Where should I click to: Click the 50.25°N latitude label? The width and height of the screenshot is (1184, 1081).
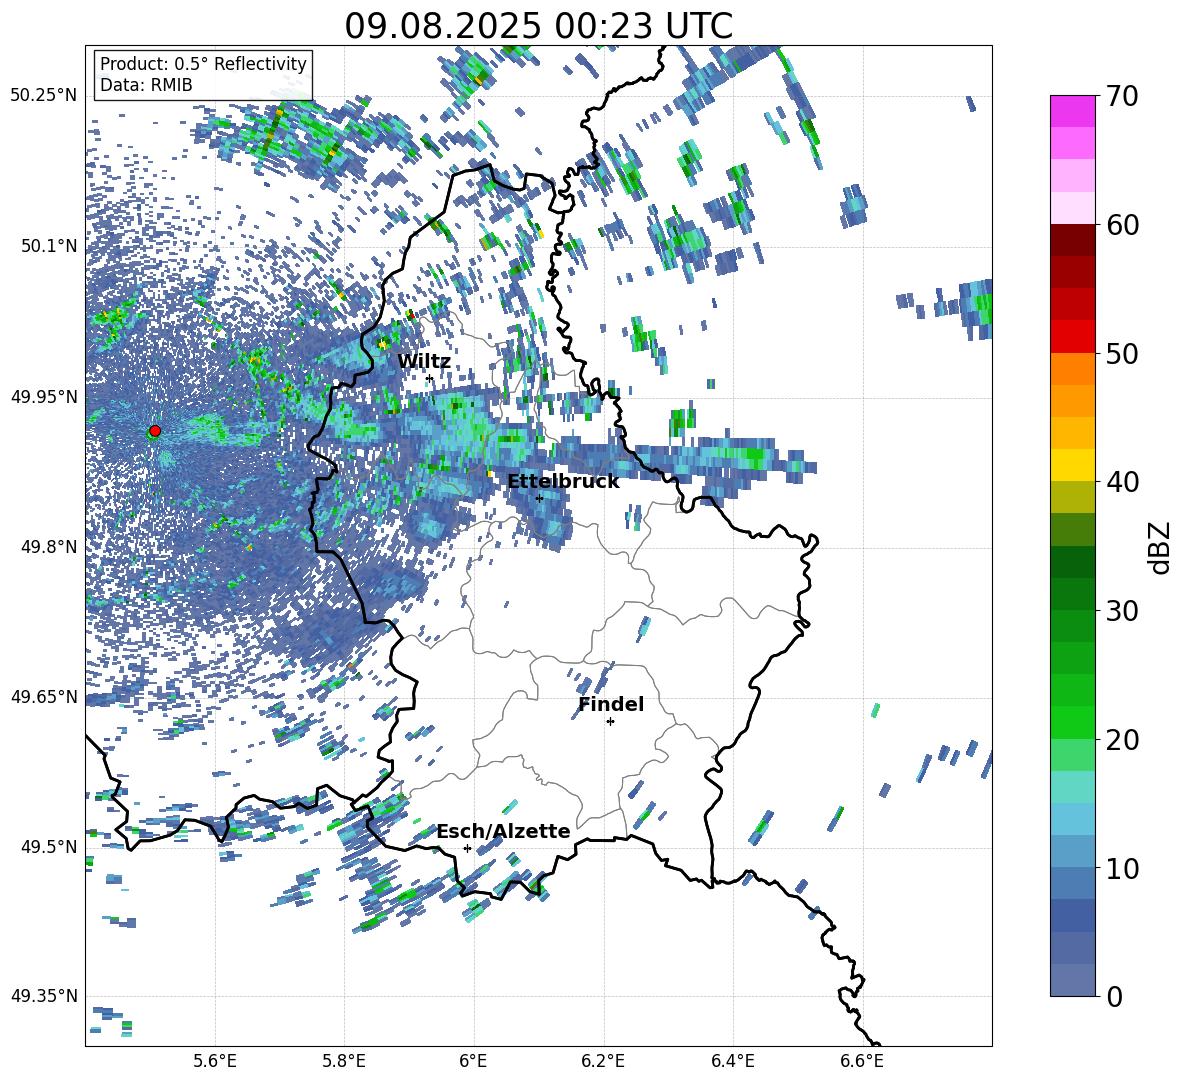(44, 96)
